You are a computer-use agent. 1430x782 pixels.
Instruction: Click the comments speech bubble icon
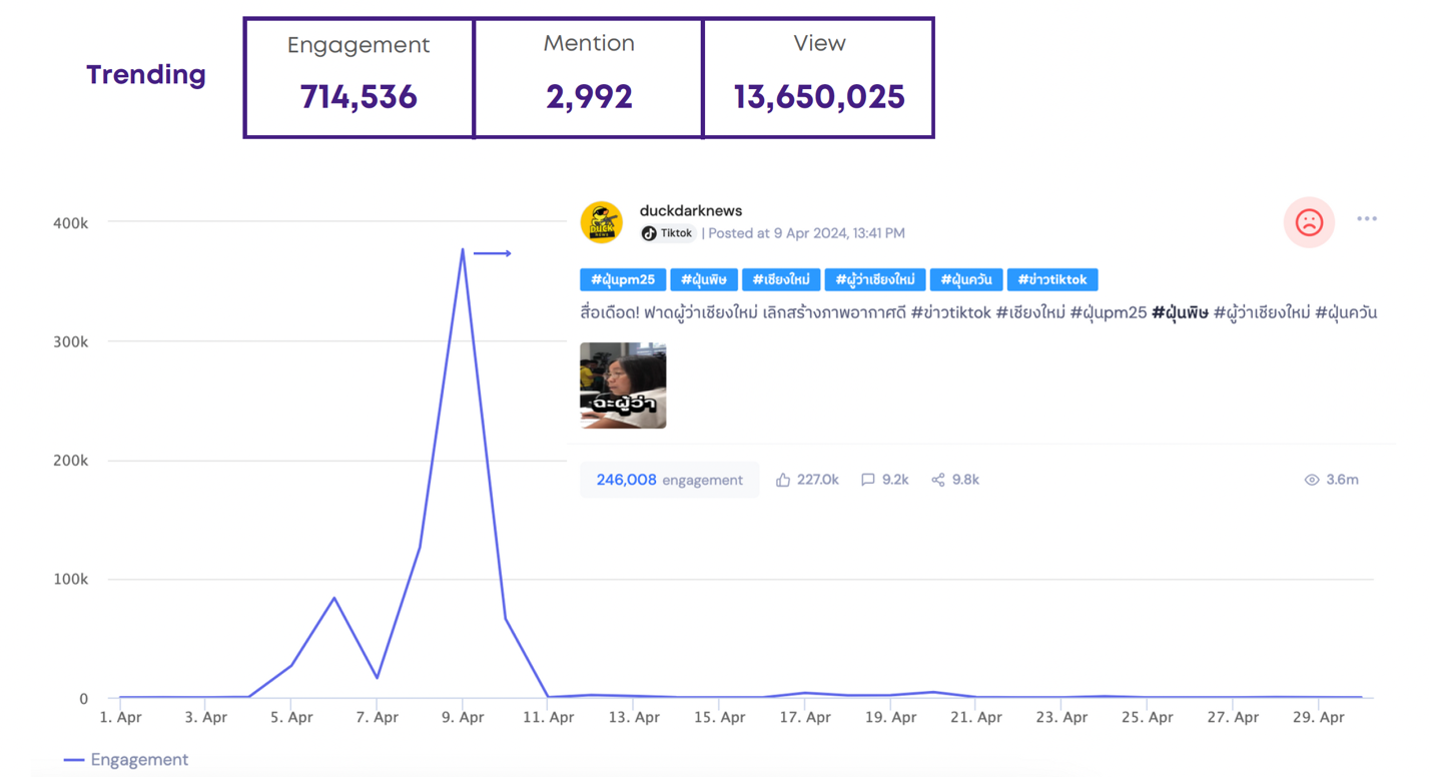tap(867, 480)
